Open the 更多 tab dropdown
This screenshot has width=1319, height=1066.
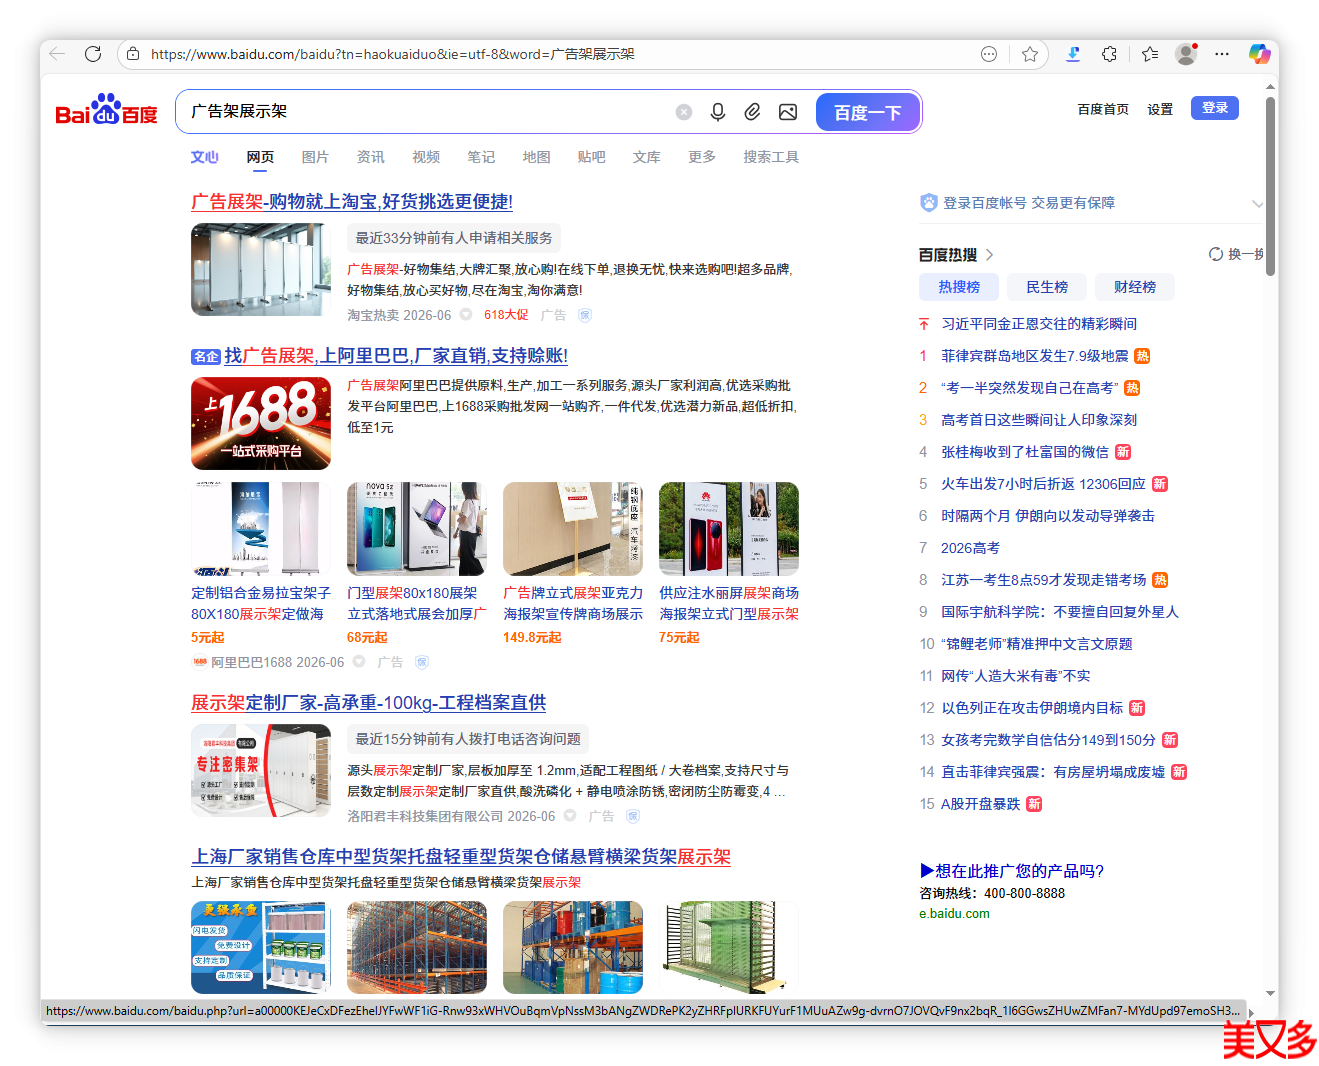[x=702, y=157]
